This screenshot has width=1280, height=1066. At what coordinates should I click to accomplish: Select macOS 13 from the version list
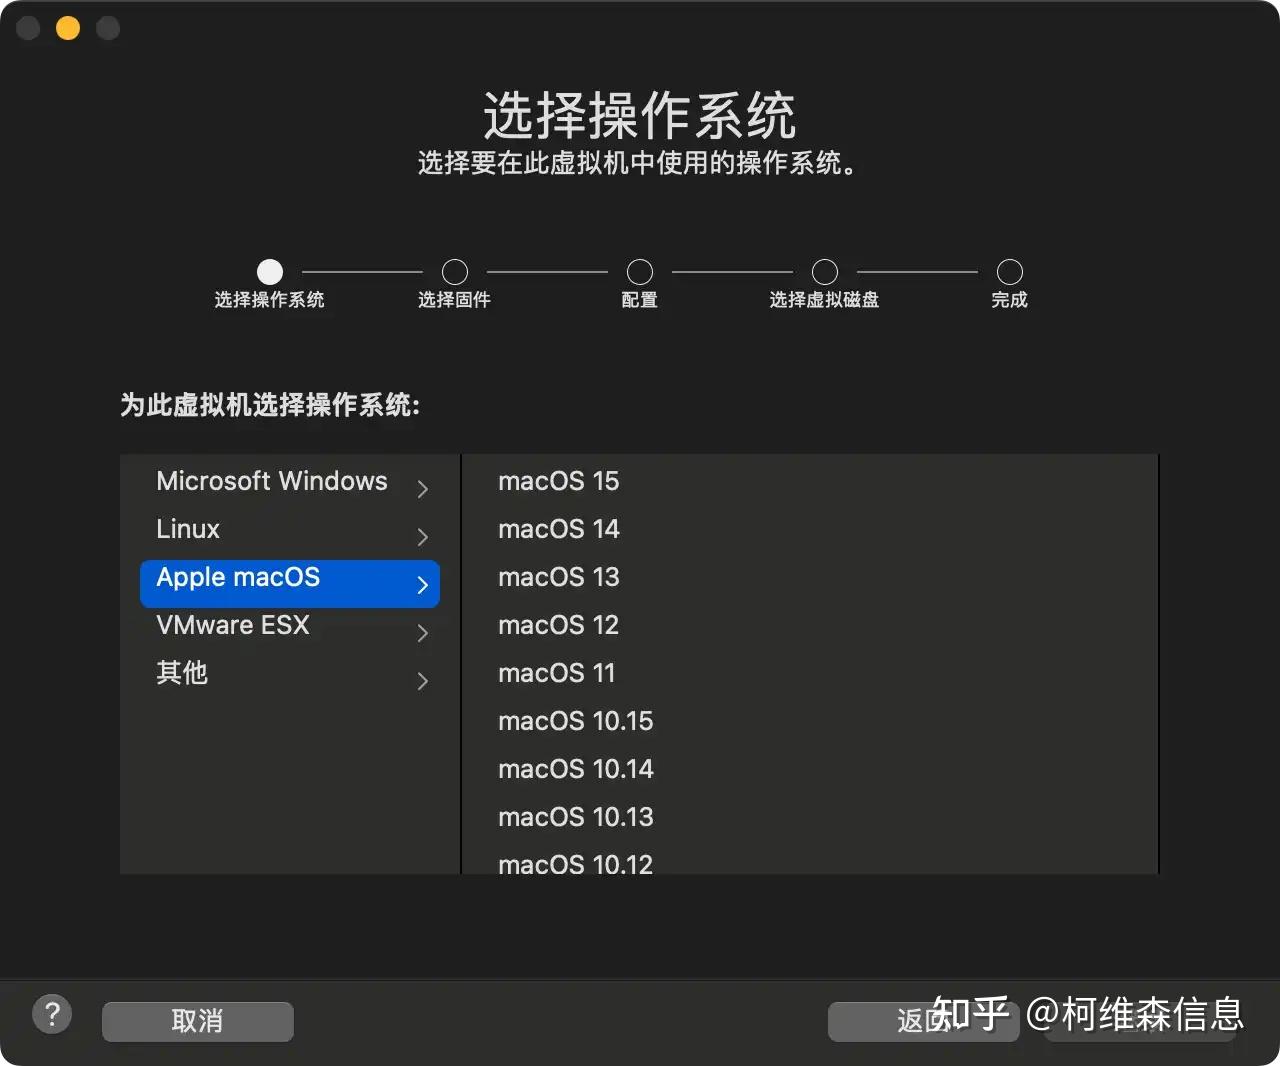coord(559,577)
